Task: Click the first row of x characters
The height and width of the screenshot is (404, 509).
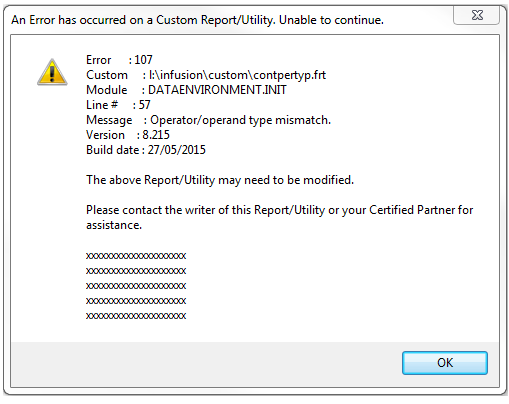Action: pos(136,256)
